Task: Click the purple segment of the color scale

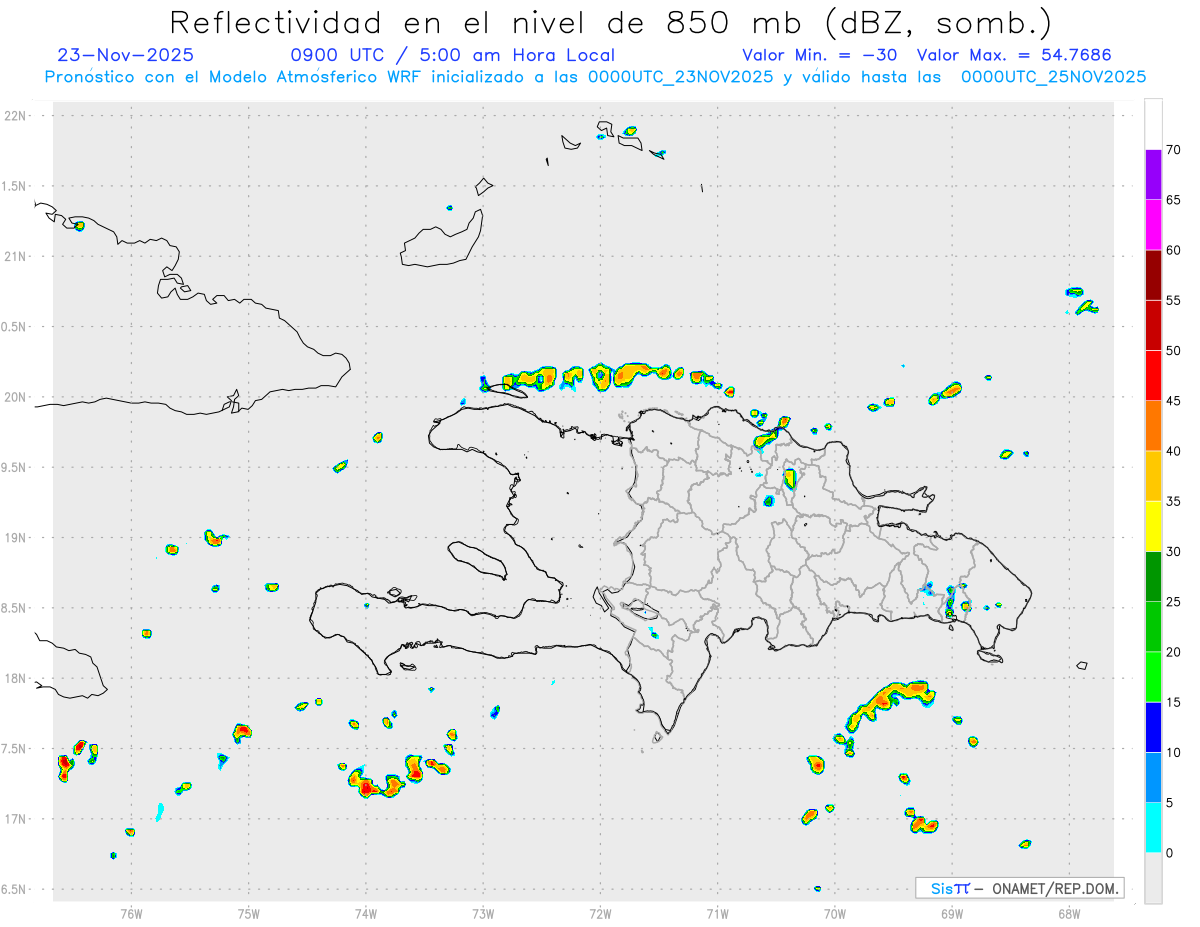Action: tap(1153, 175)
